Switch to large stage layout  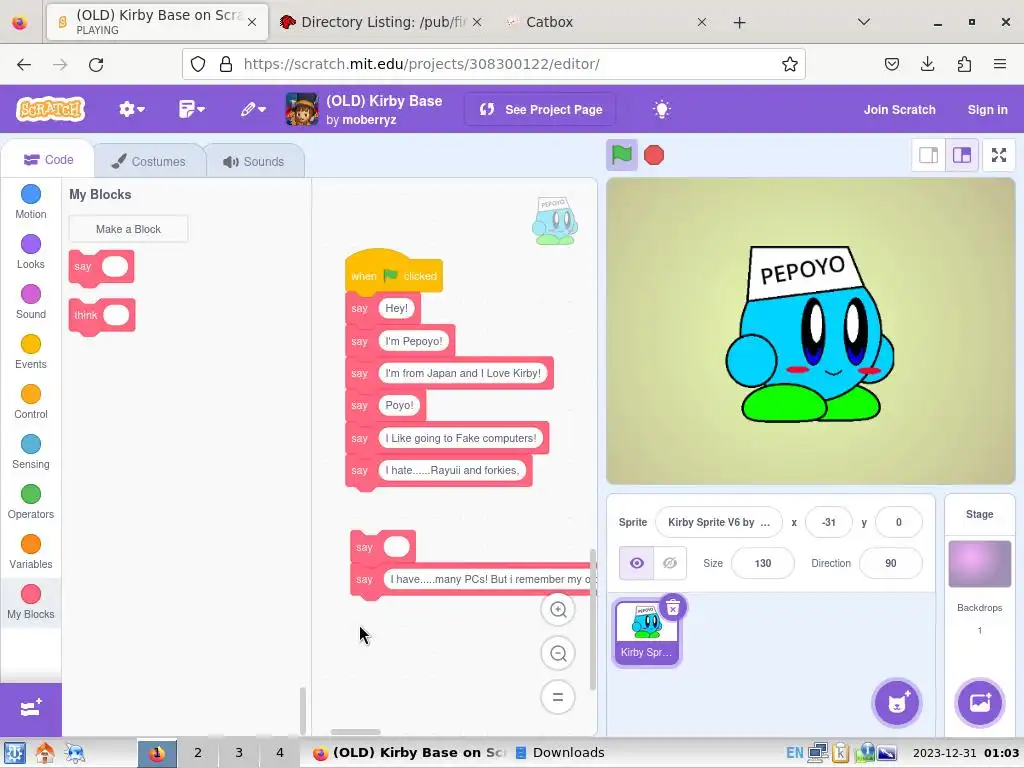962,155
